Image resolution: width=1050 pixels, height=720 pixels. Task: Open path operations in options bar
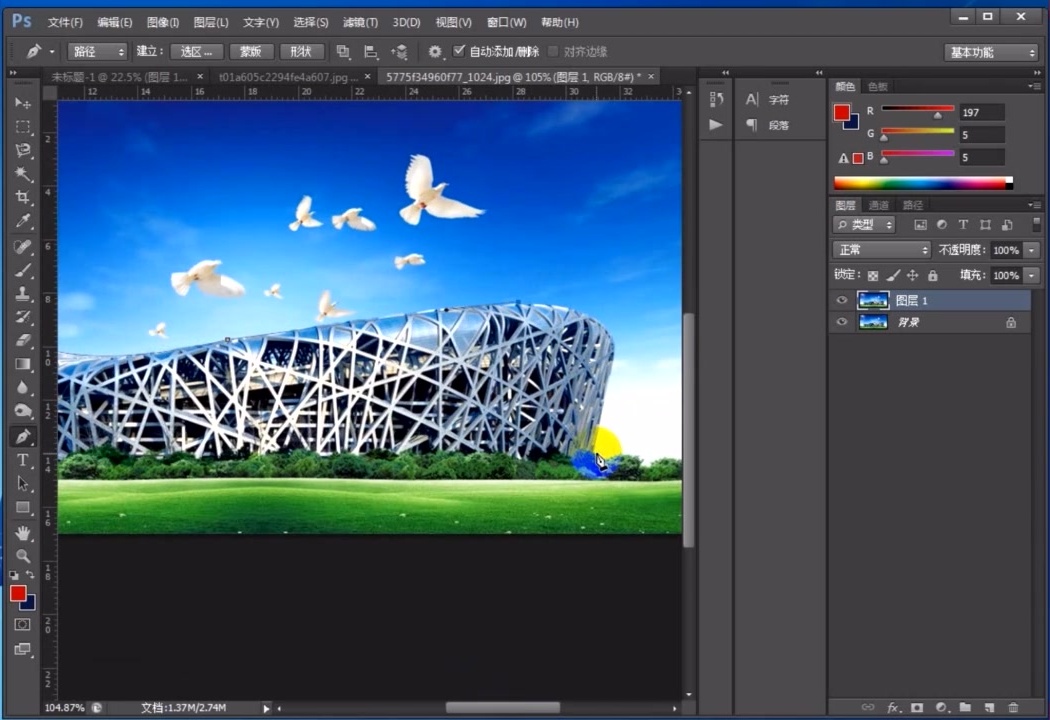[343, 52]
